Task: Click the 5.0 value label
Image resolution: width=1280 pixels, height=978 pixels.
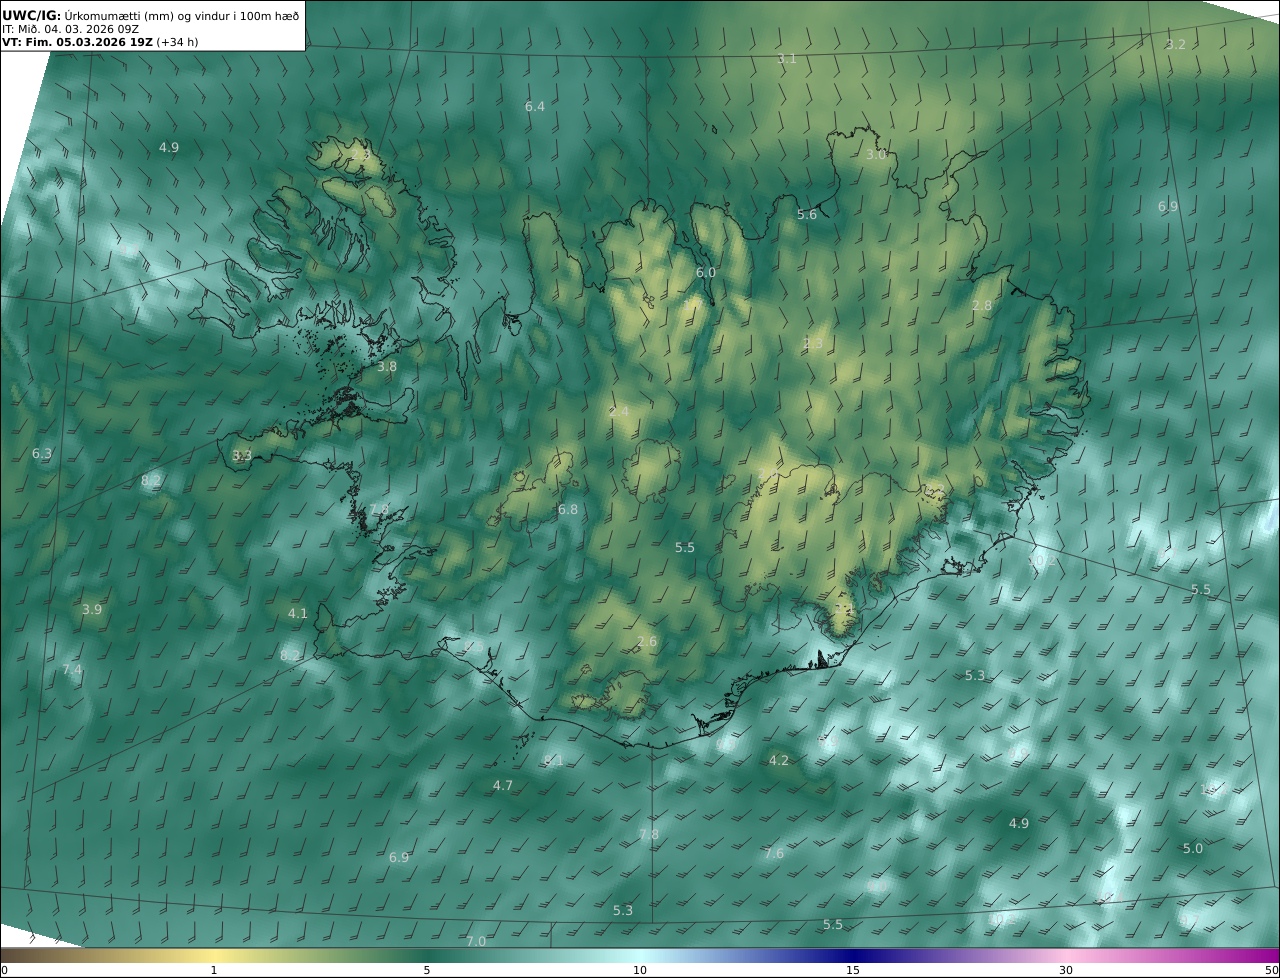Action: coord(1193,849)
